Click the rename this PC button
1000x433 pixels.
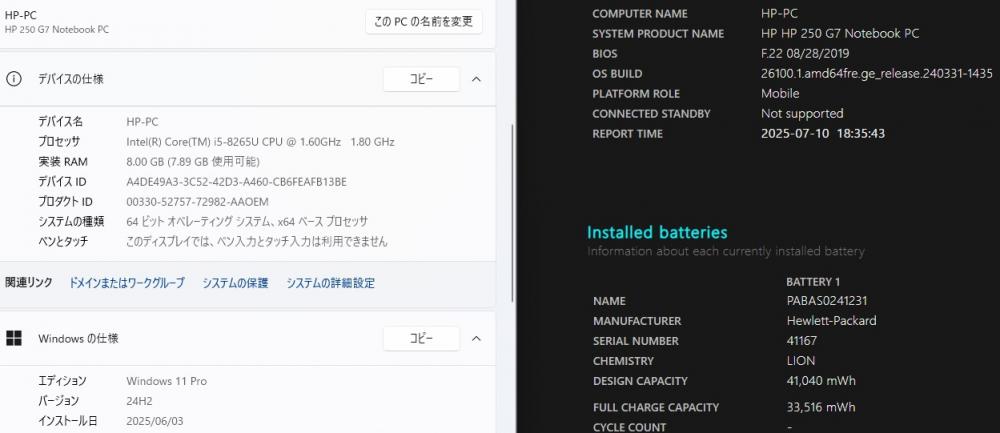423,21
